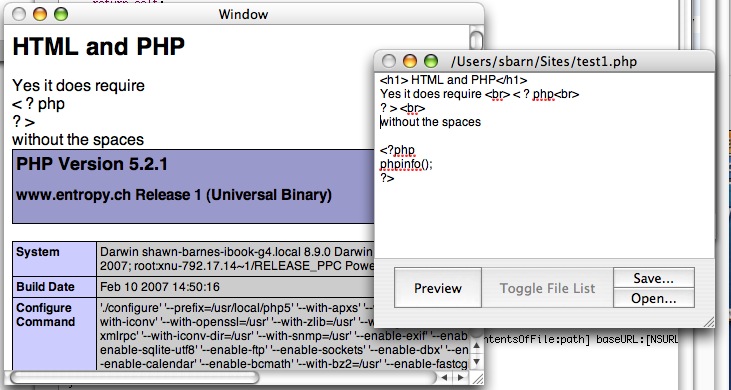This screenshot has height=390, width=731.
Task: Click the 'Yes it does require <br>' editor line
Action: click(479, 94)
